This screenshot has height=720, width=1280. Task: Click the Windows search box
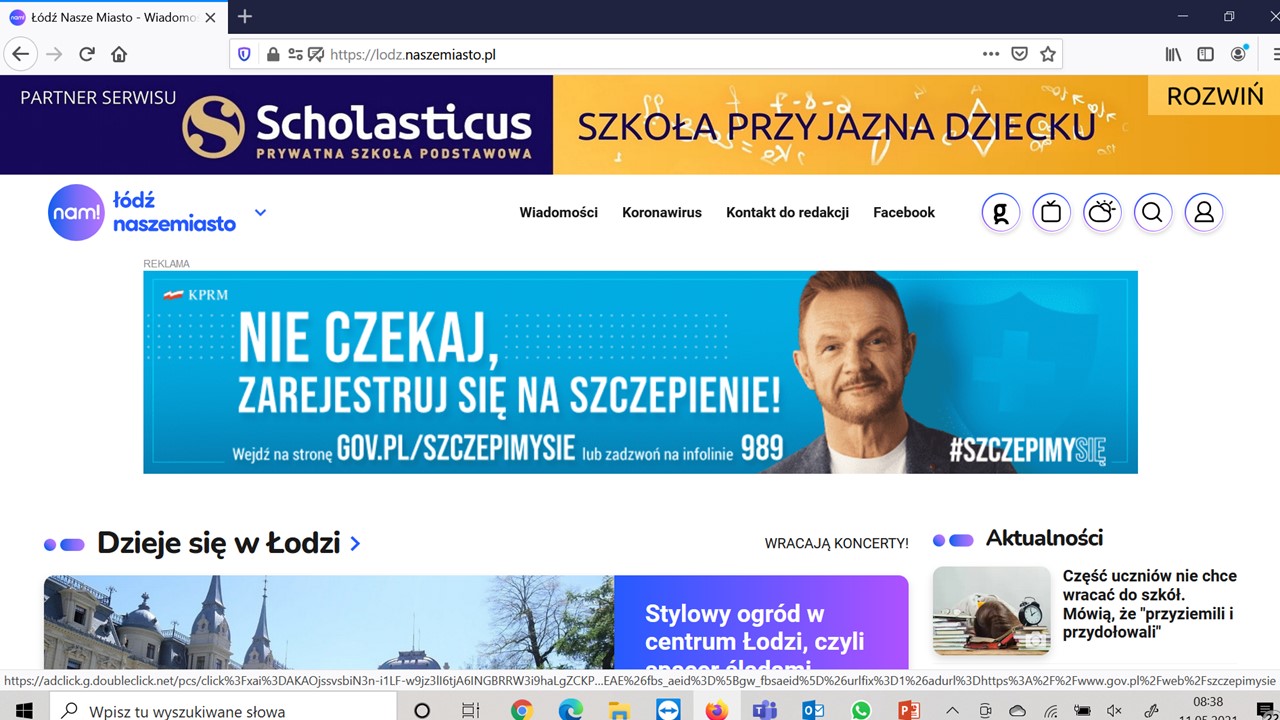224,710
